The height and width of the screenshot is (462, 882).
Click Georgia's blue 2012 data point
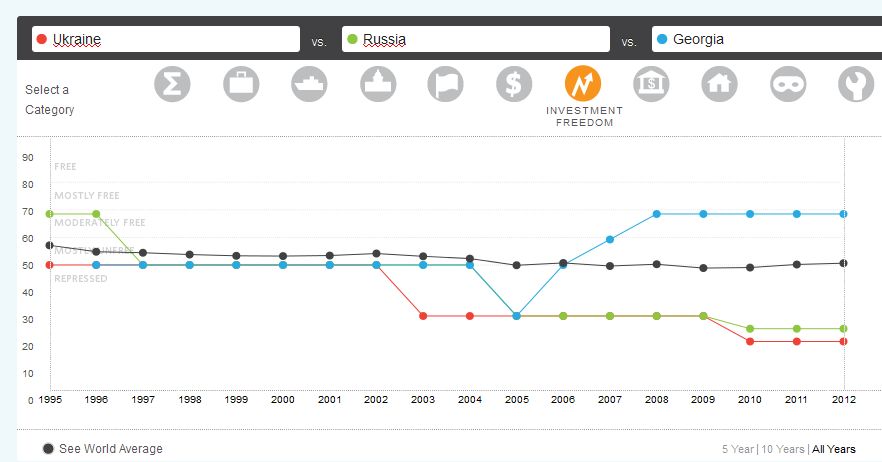click(843, 214)
